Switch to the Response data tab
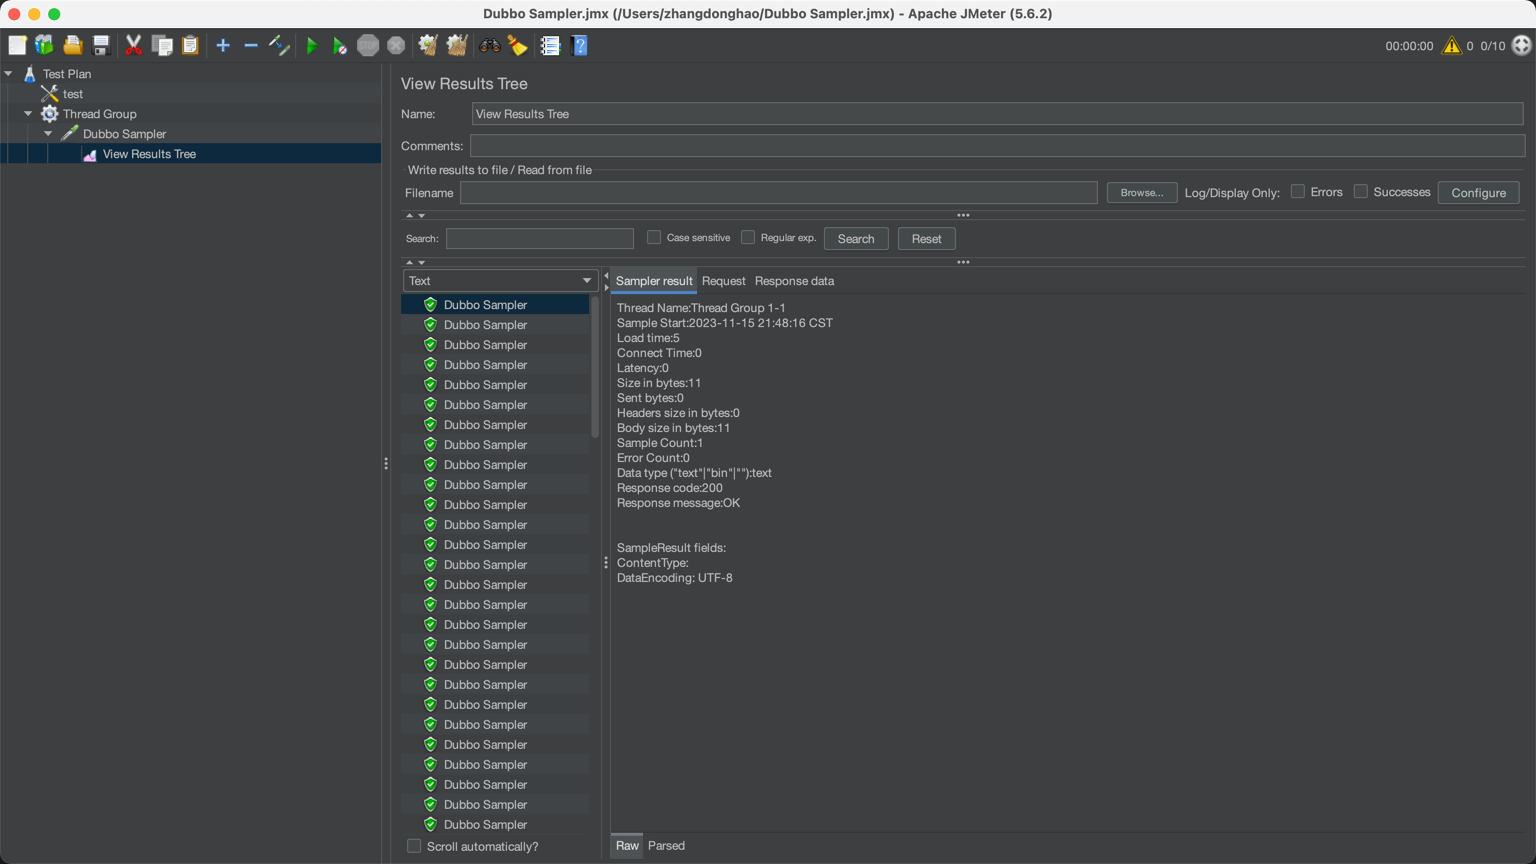Image resolution: width=1536 pixels, height=864 pixels. click(x=794, y=281)
